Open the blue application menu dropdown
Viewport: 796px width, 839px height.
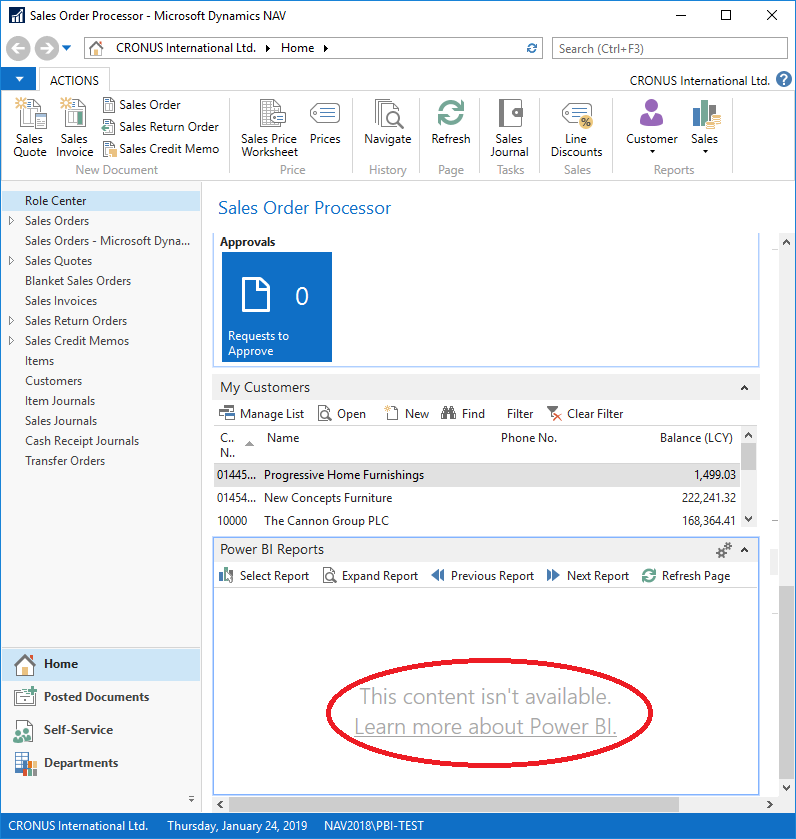click(18, 79)
